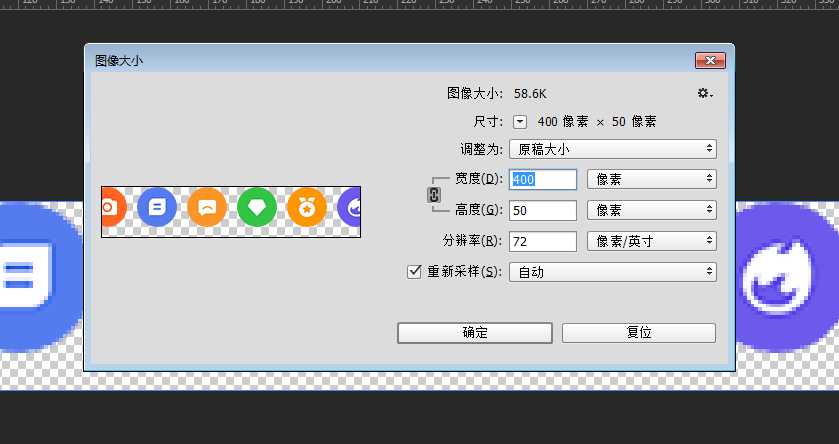Click the red camera icon in preview
This screenshot has height=444, width=839.
click(x=112, y=207)
